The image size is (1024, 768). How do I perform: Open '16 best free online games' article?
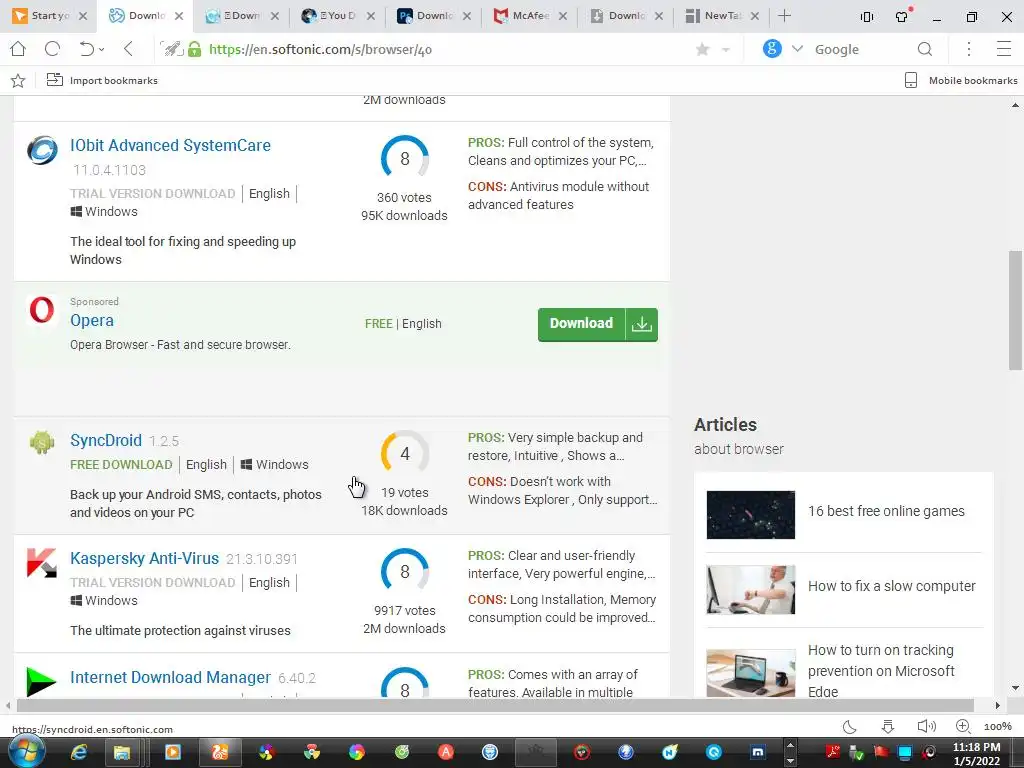[x=886, y=511]
